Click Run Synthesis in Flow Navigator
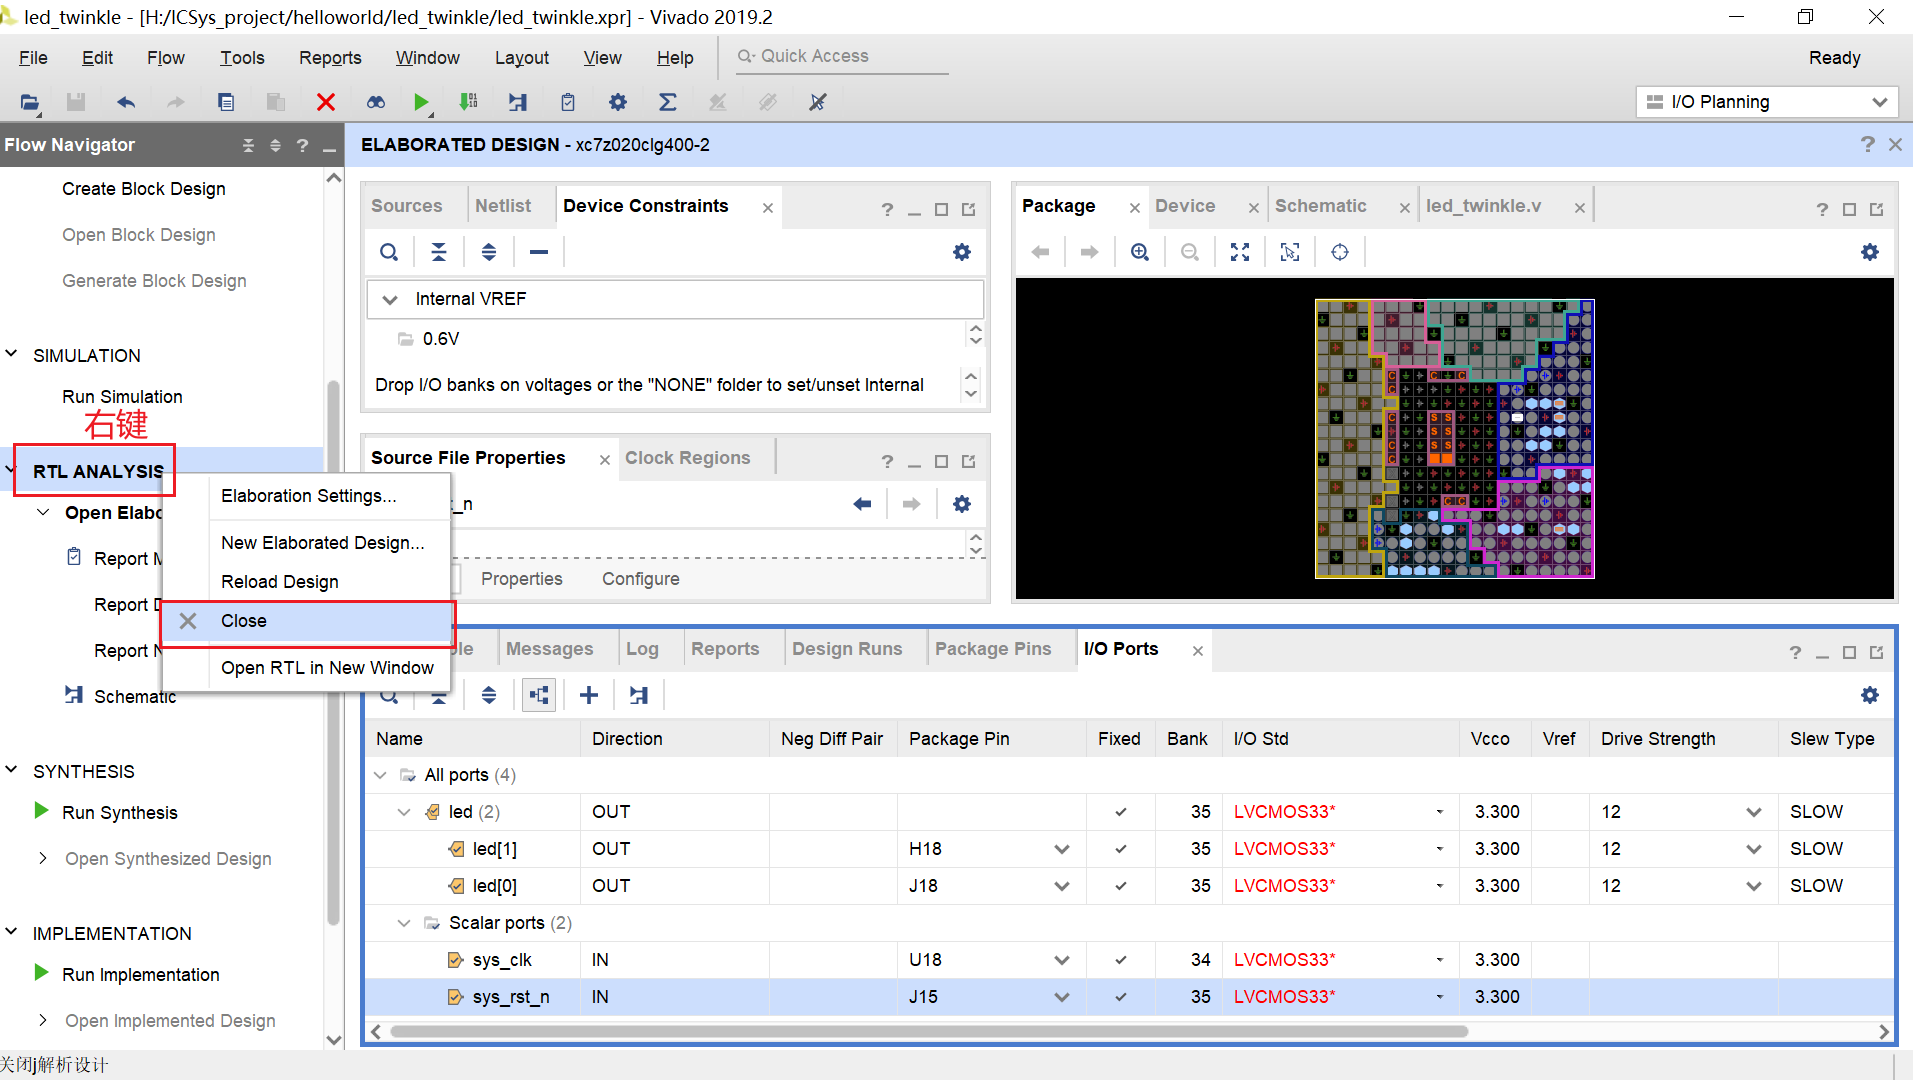The height and width of the screenshot is (1080, 1913). pyautogui.click(x=120, y=813)
